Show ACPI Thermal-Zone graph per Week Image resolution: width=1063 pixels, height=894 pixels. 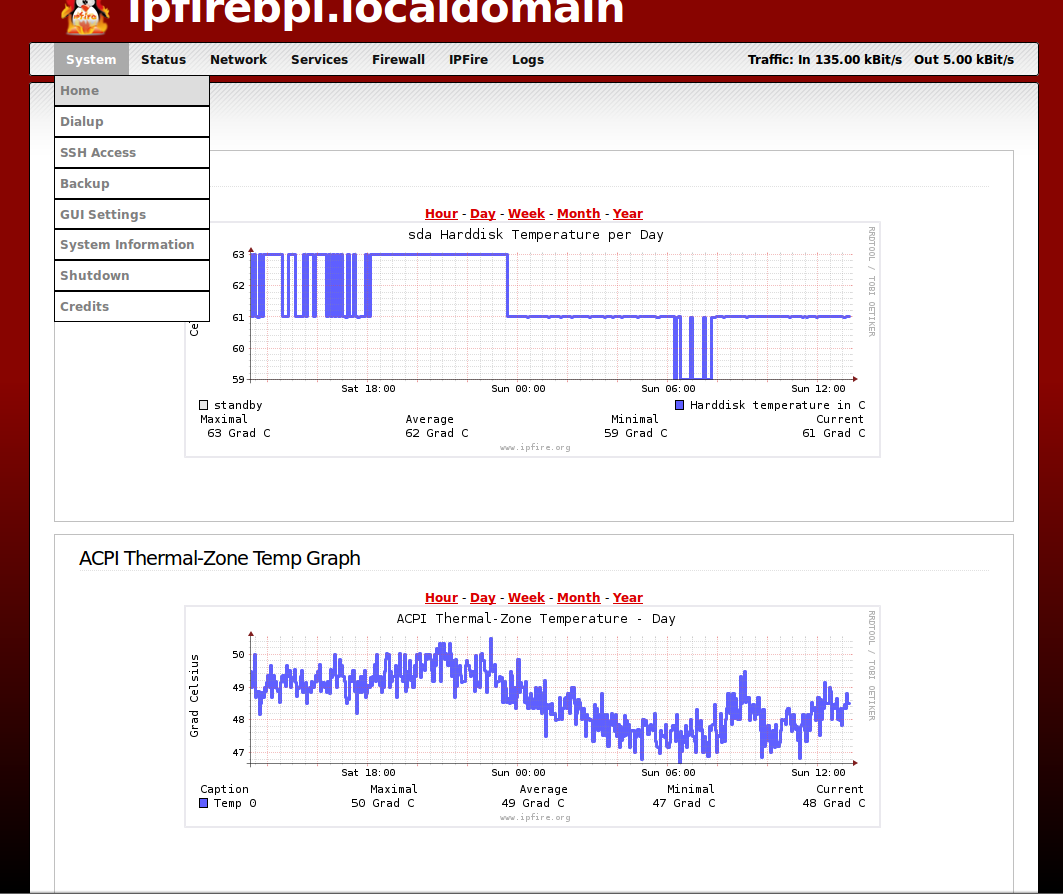click(x=527, y=598)
